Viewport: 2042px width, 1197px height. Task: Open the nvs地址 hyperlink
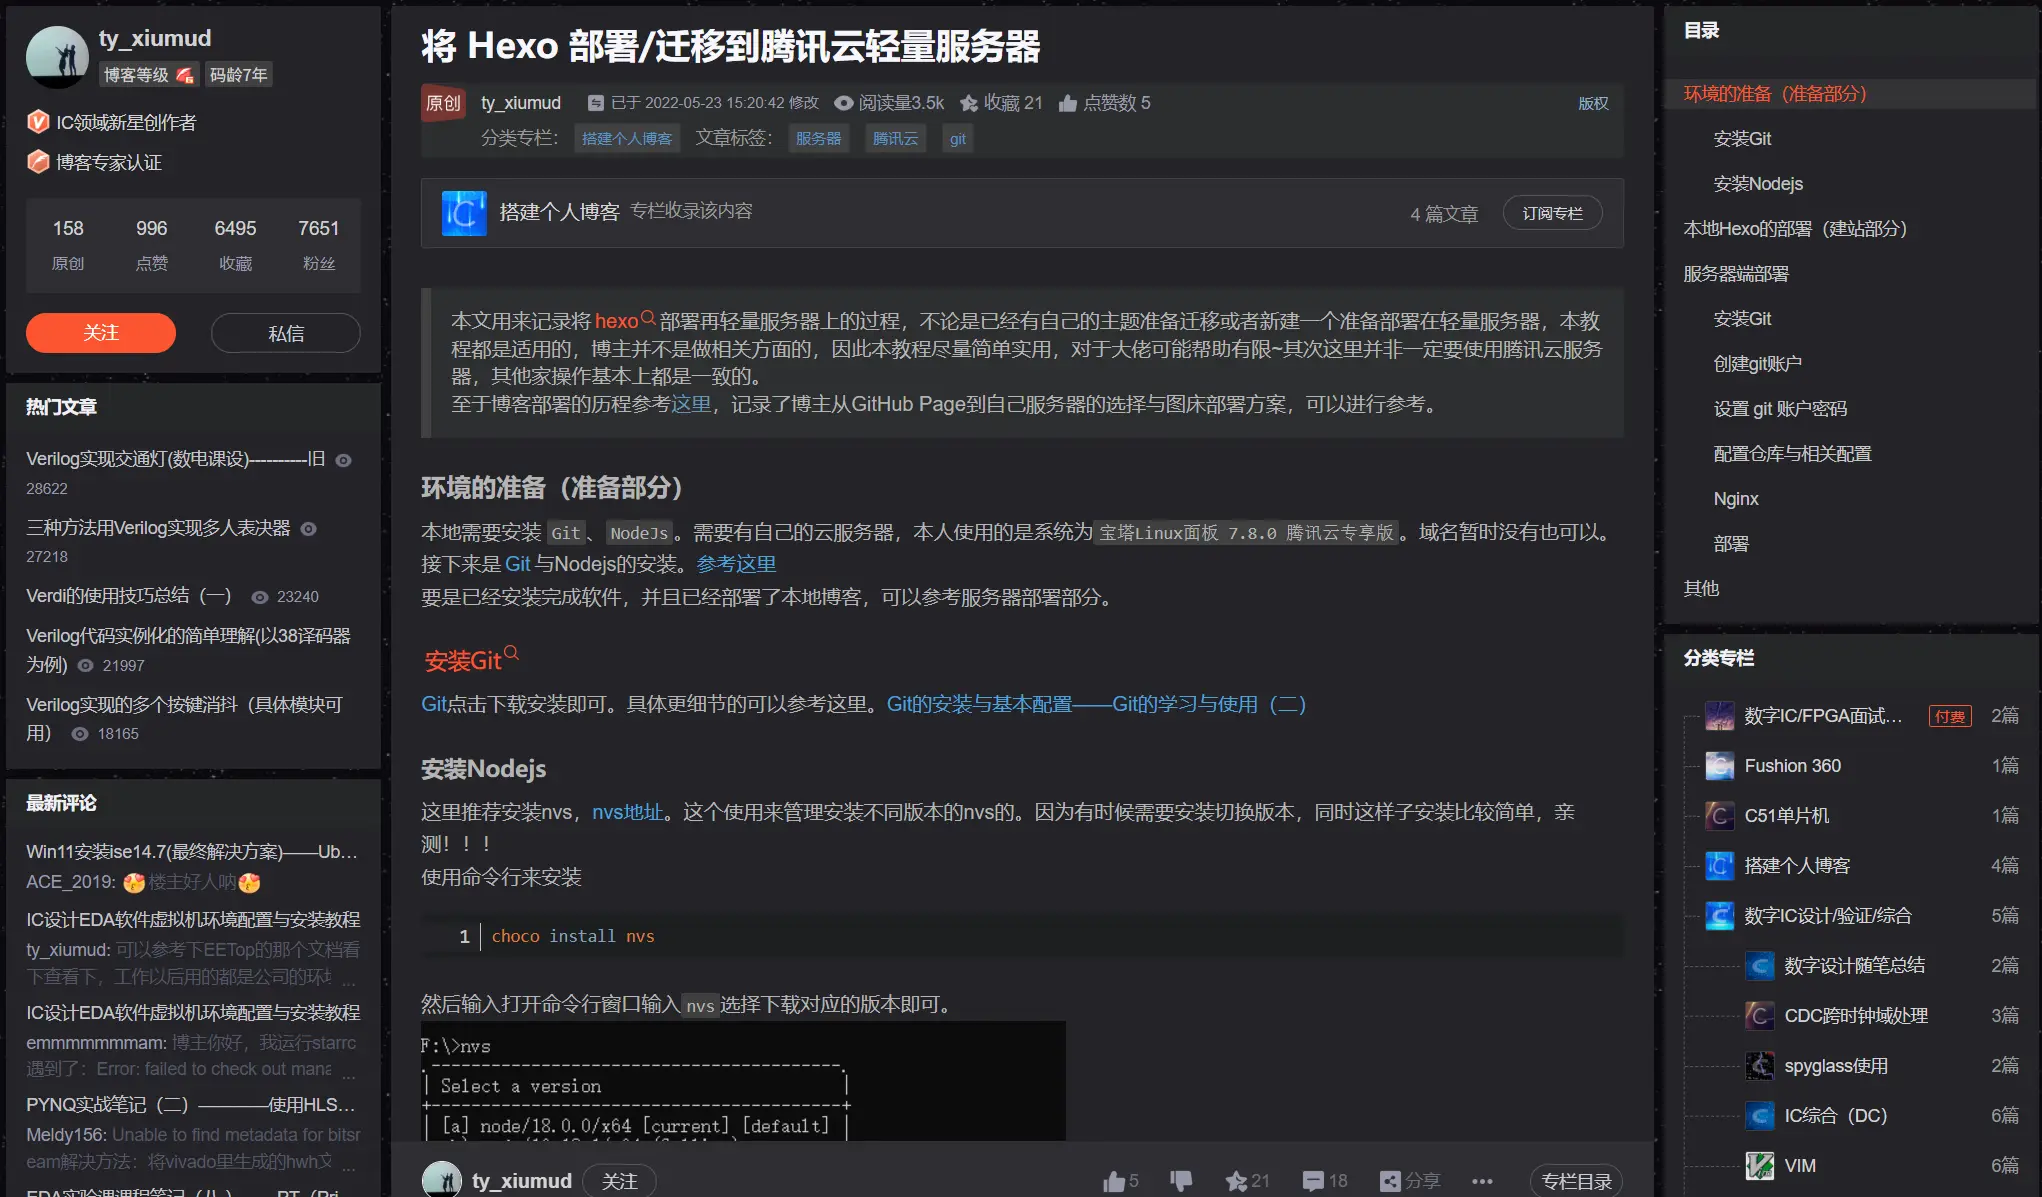coord(627,812)
